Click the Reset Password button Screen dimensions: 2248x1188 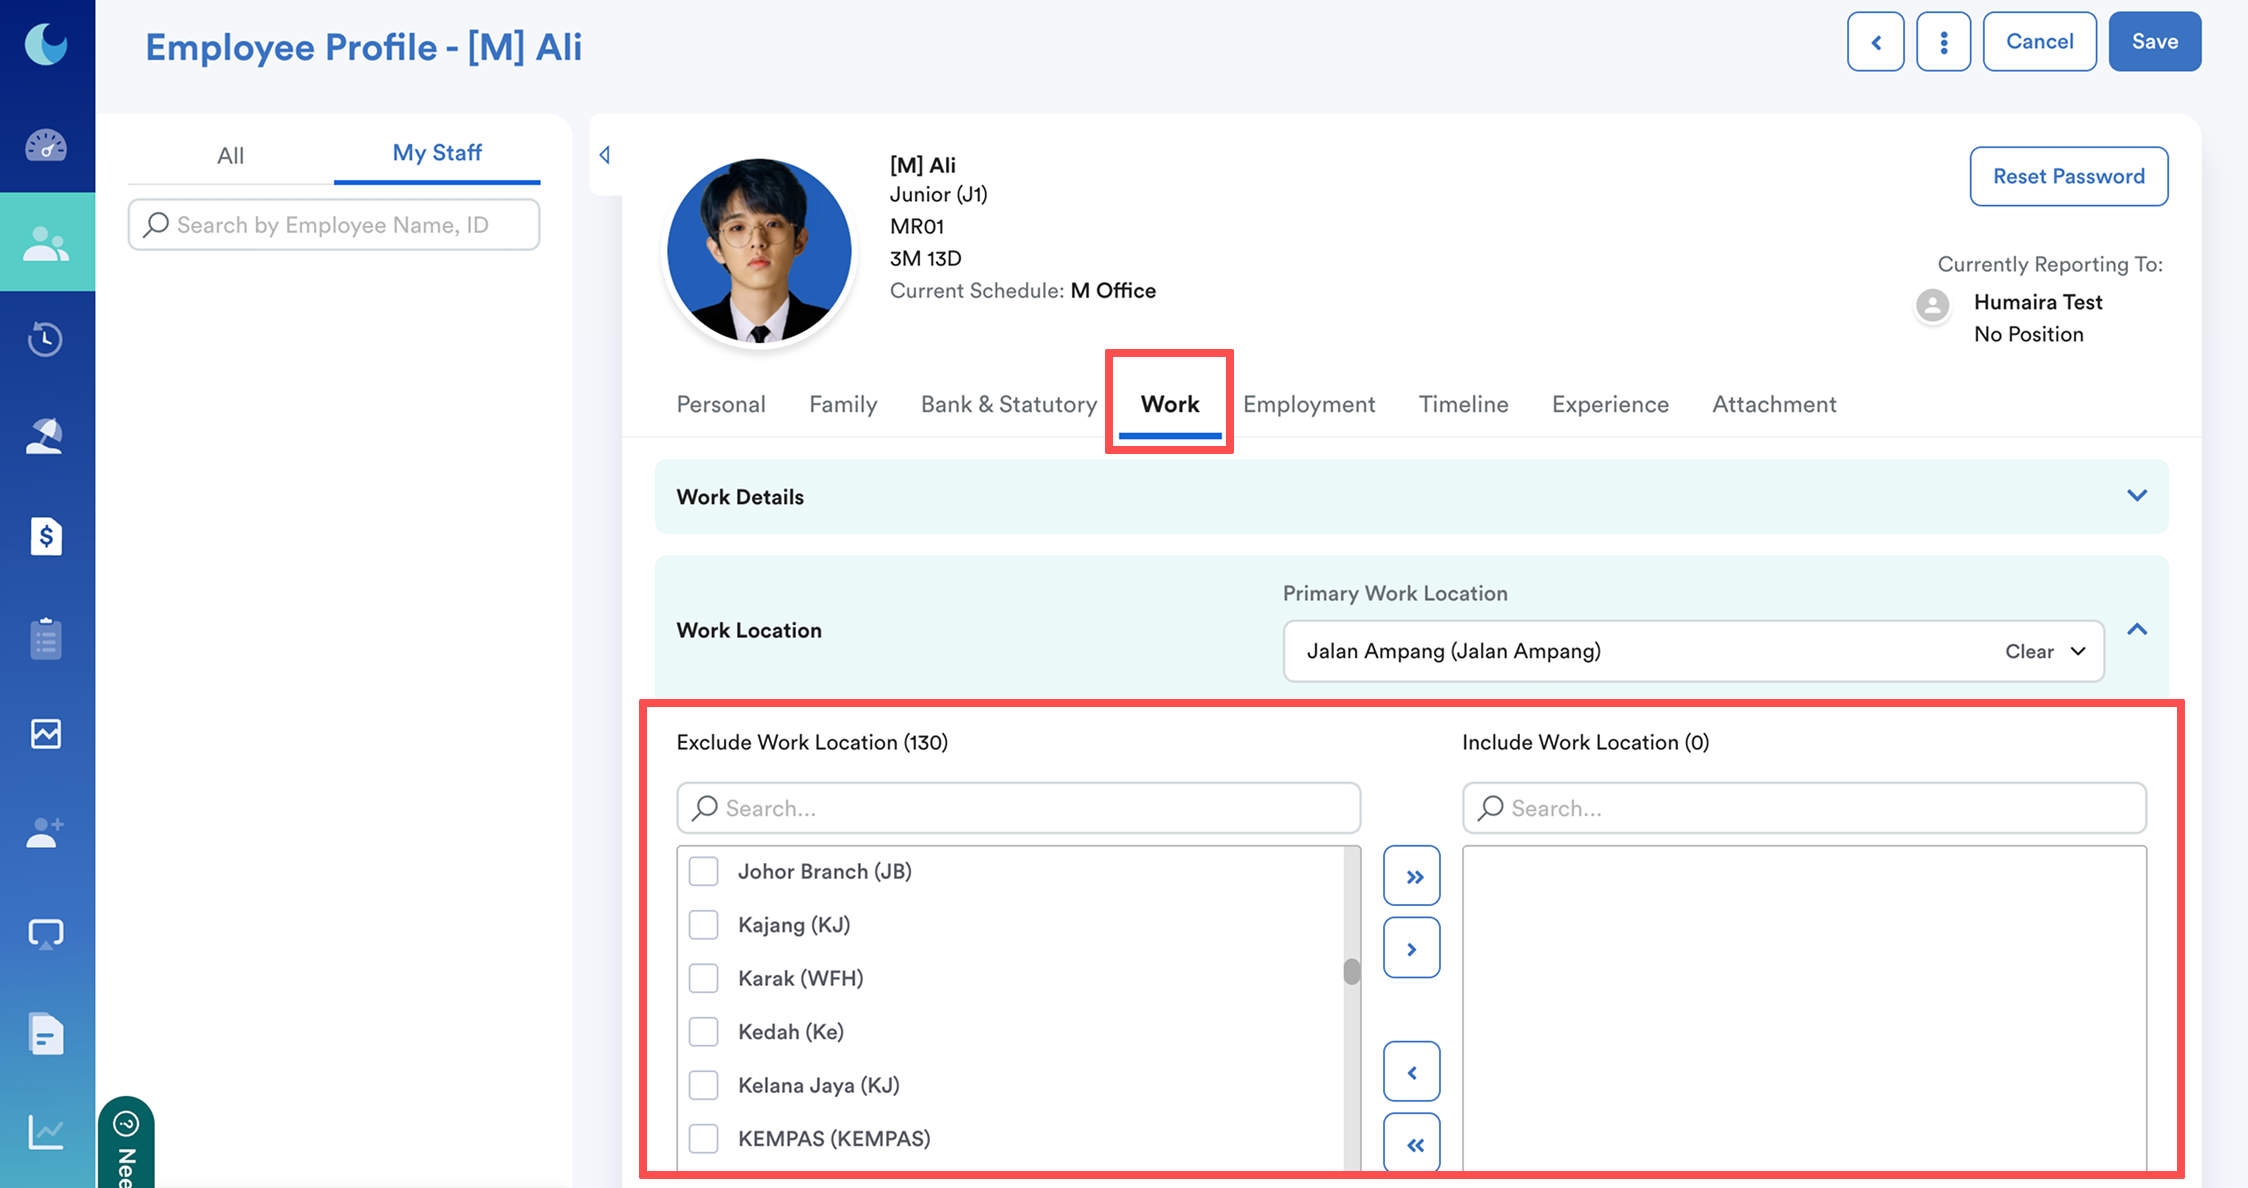pos(2068,177)
